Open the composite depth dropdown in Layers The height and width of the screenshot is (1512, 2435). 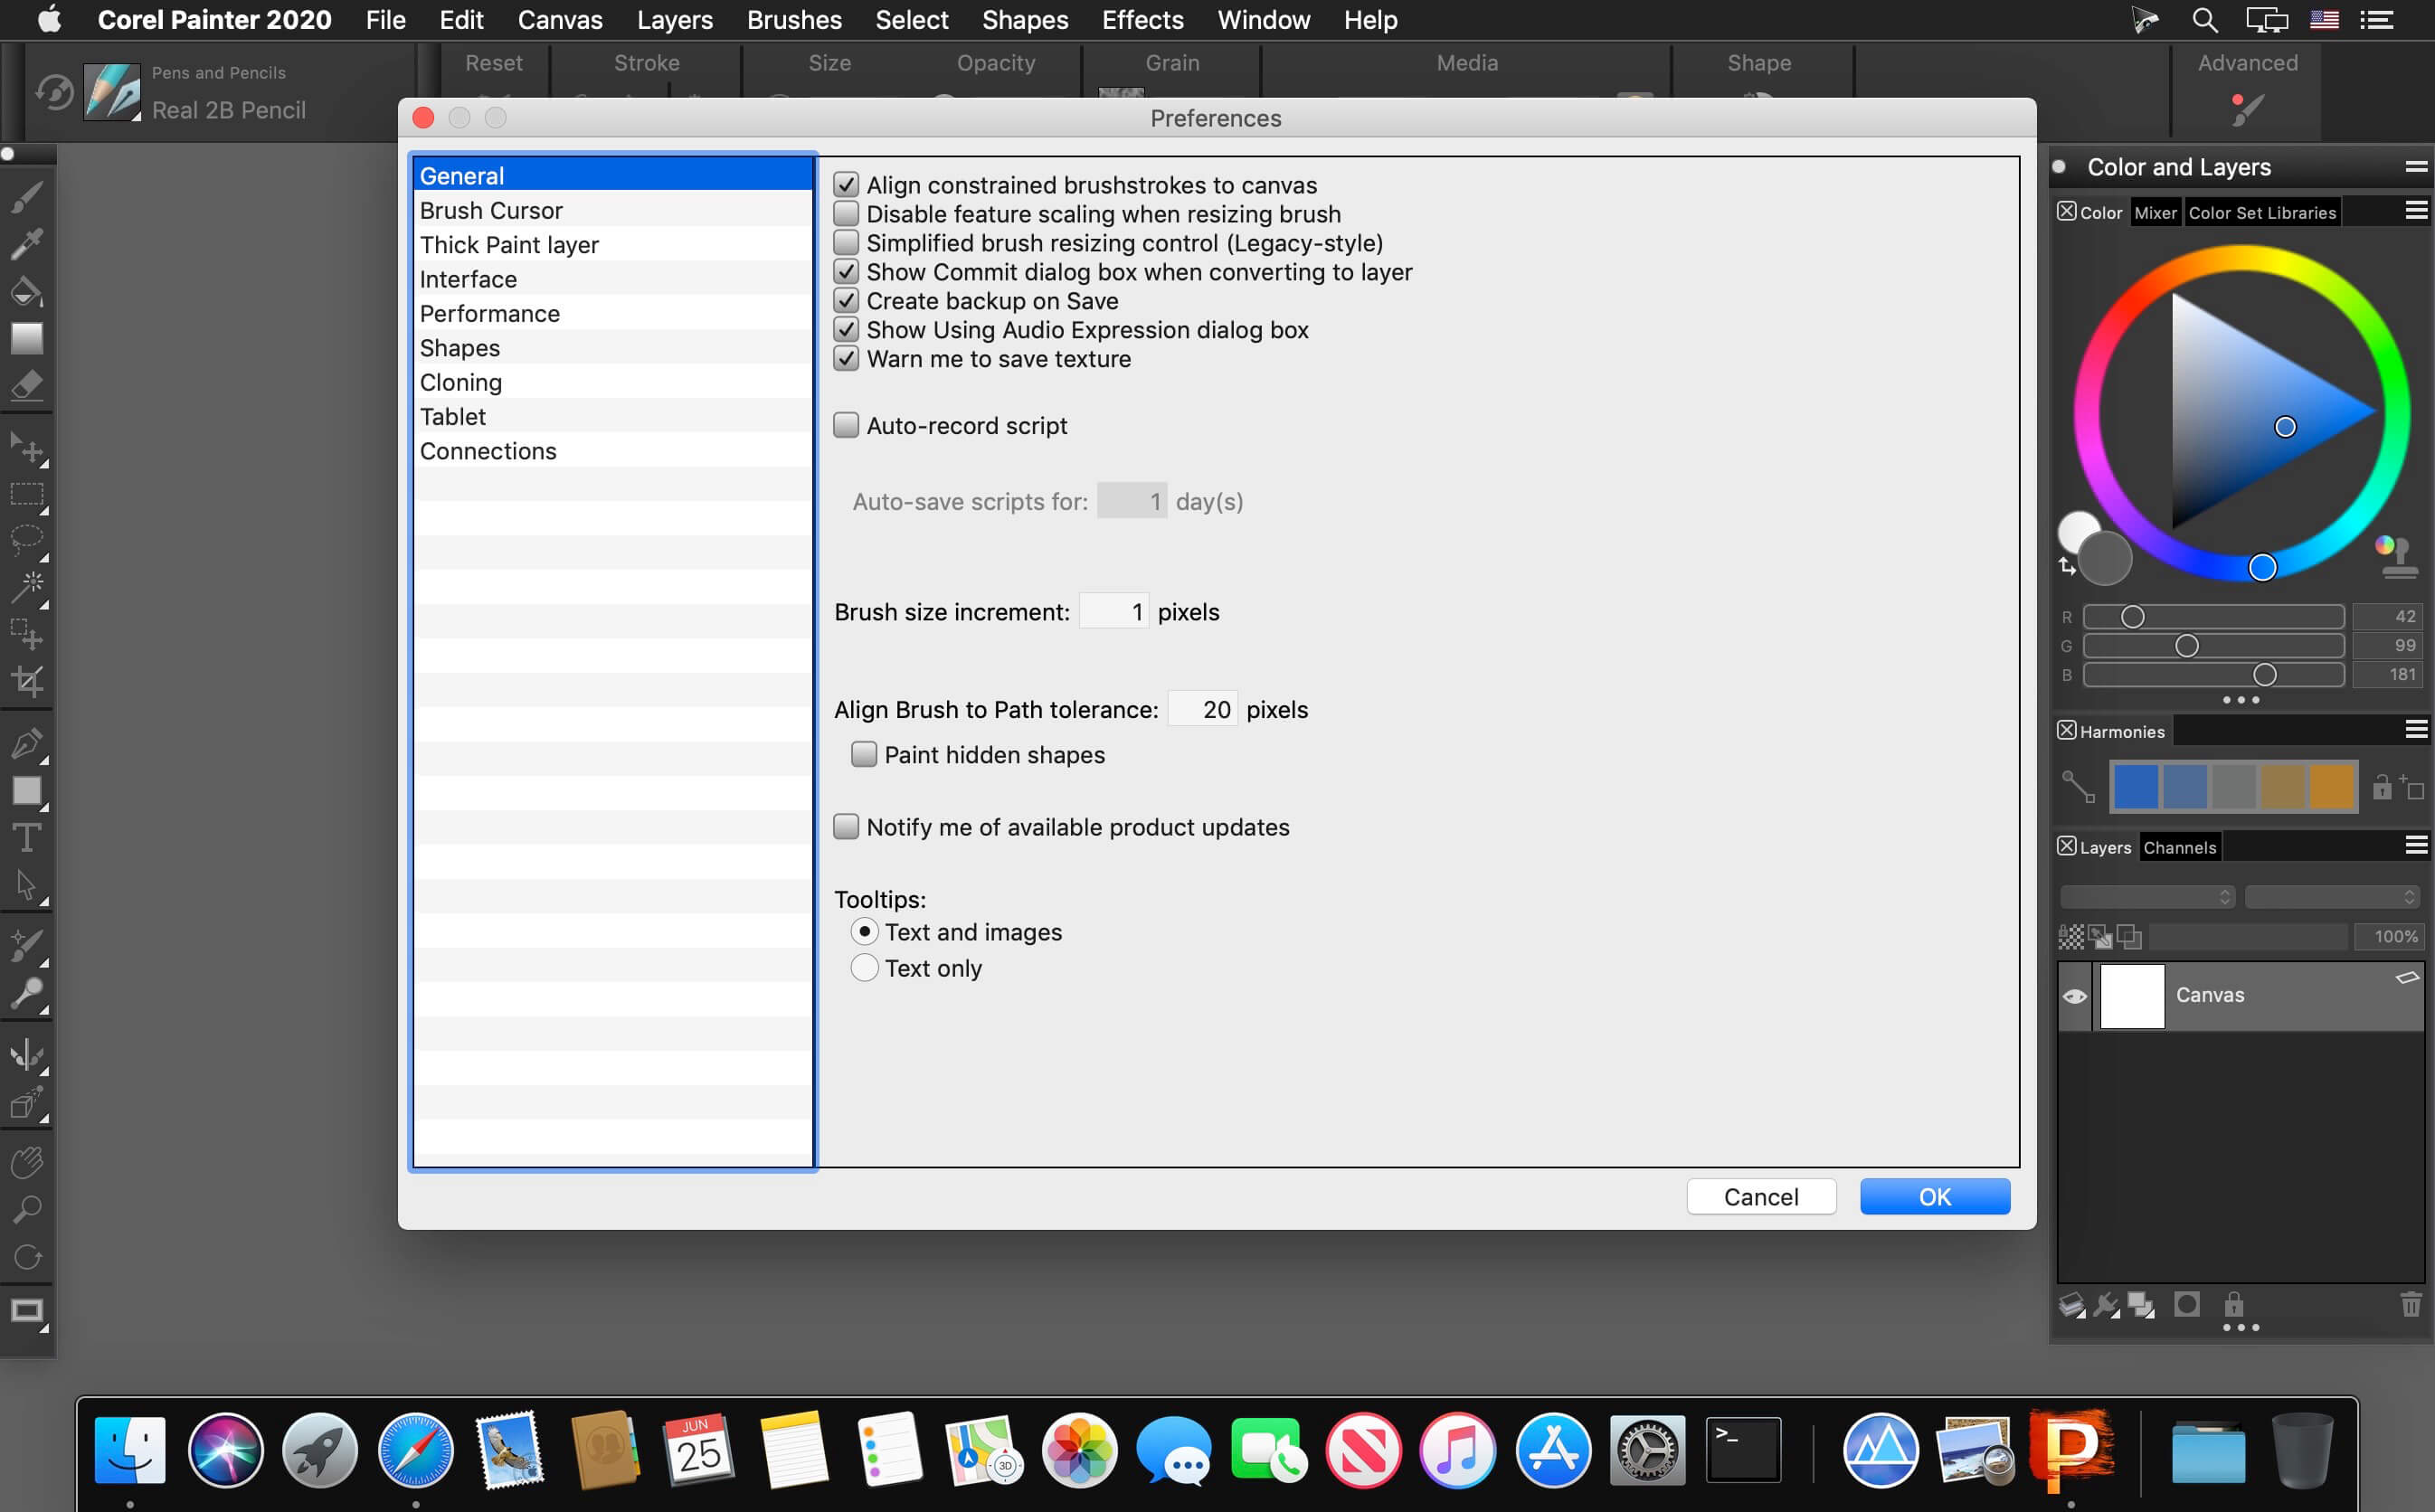(2332, 896)
